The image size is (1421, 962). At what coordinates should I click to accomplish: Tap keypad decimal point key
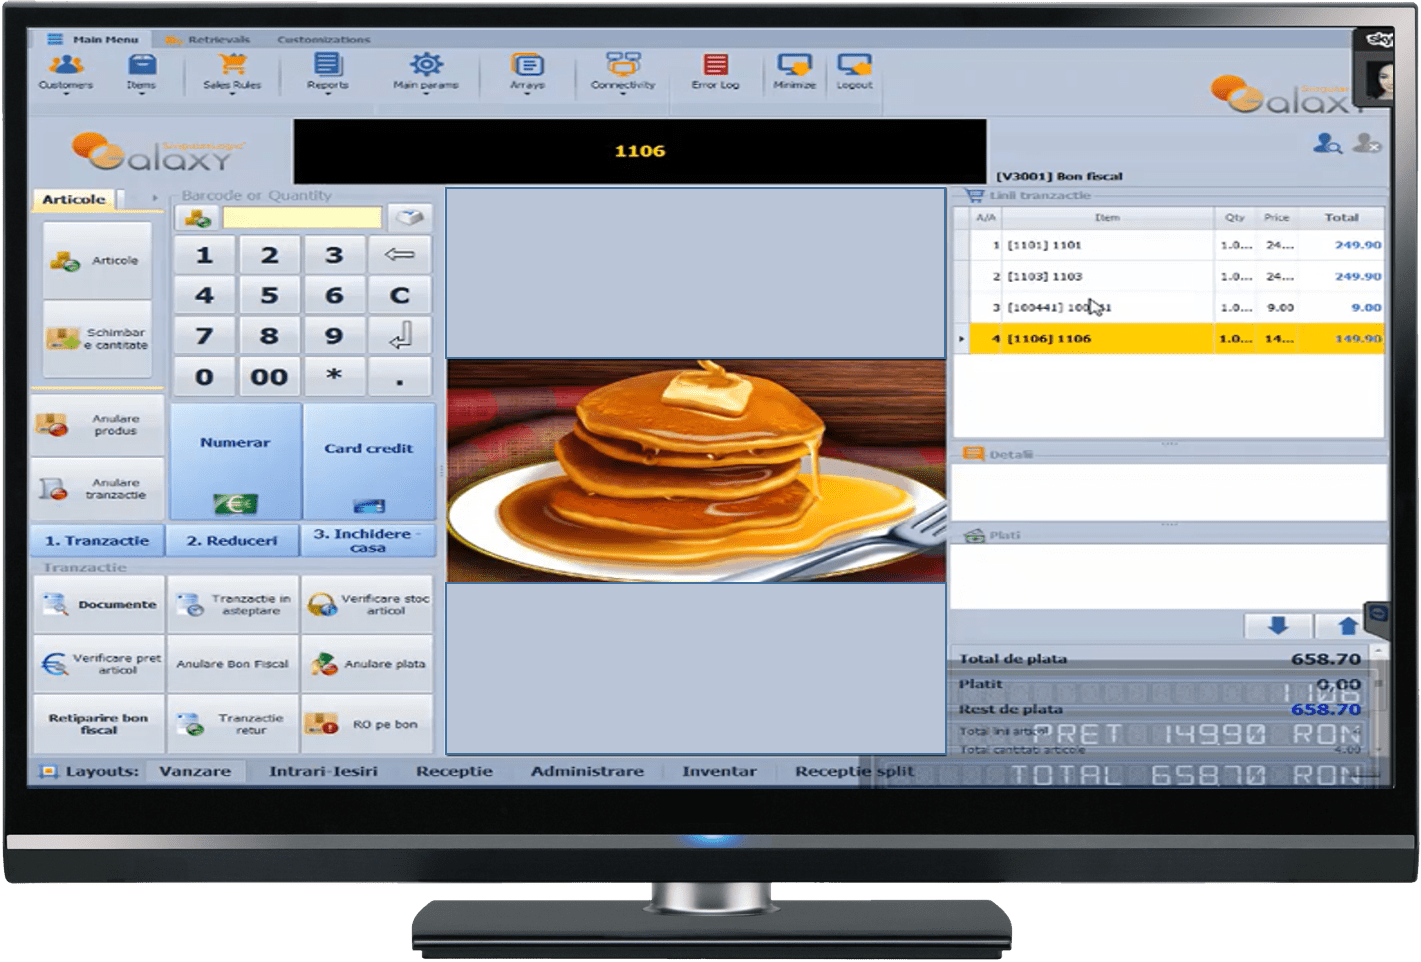[399, 377]
